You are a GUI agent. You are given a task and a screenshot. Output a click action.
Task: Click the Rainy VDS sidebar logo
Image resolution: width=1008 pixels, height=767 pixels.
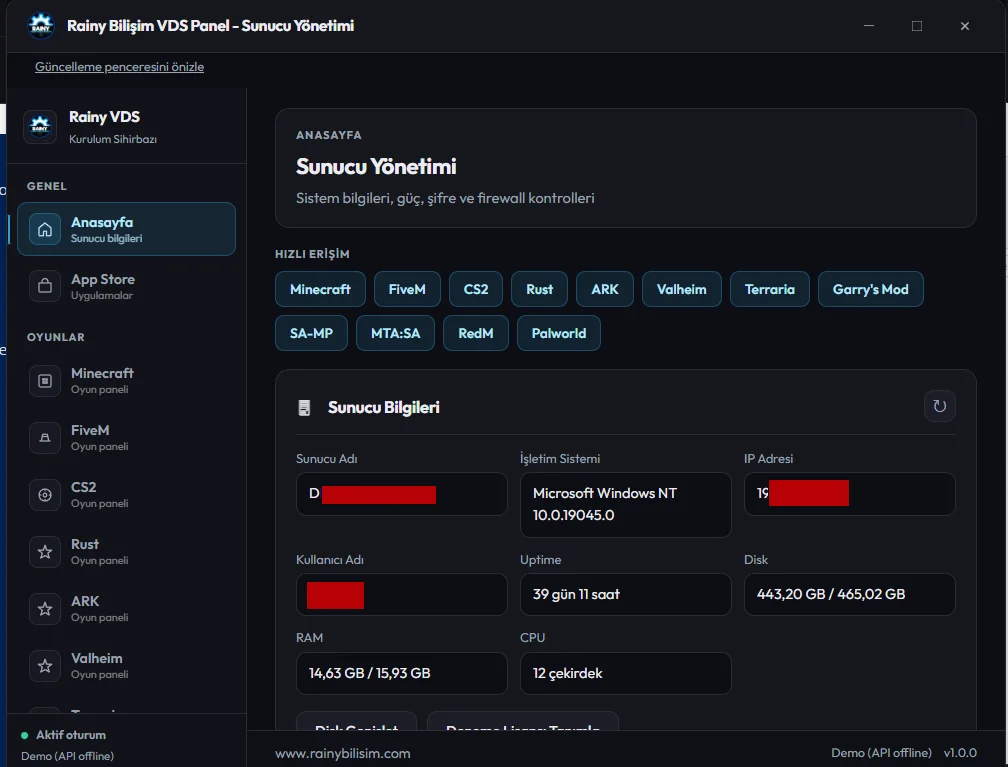40,126
